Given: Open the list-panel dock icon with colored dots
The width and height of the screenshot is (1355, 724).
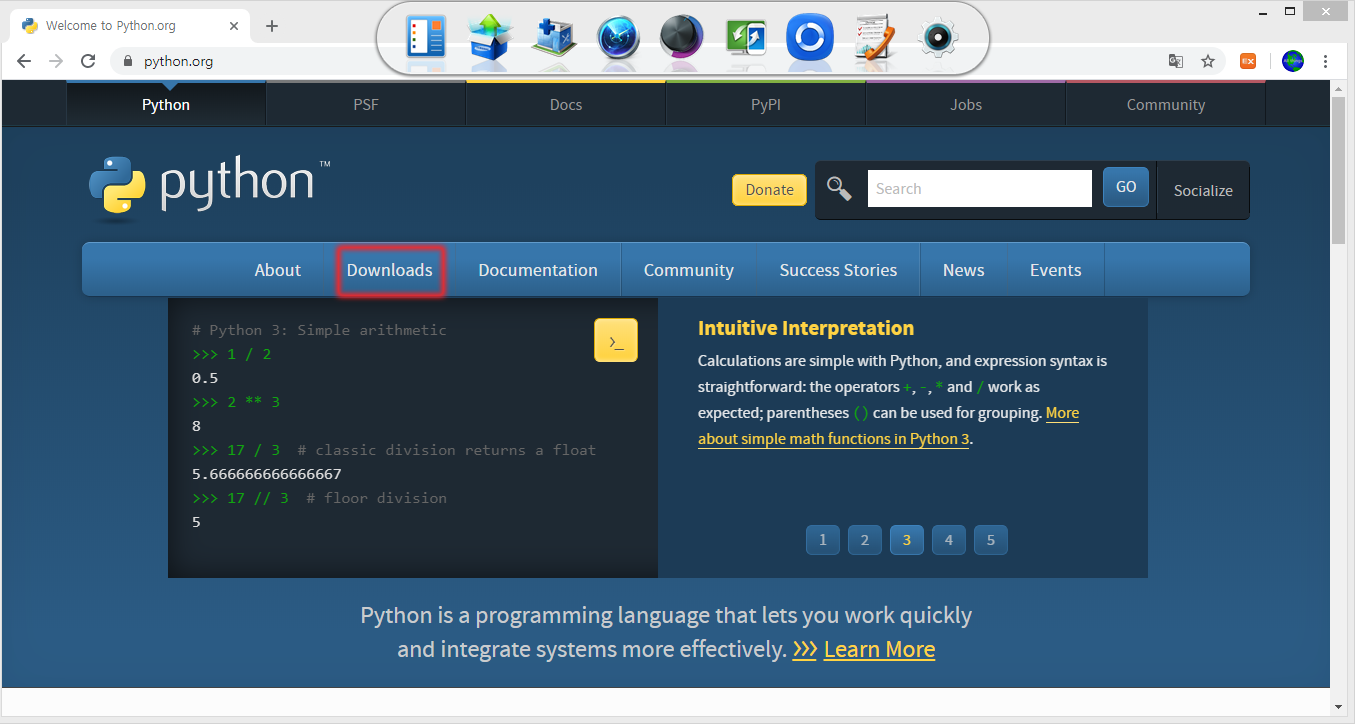Looking at the screenshot, I should coord(426,38).
